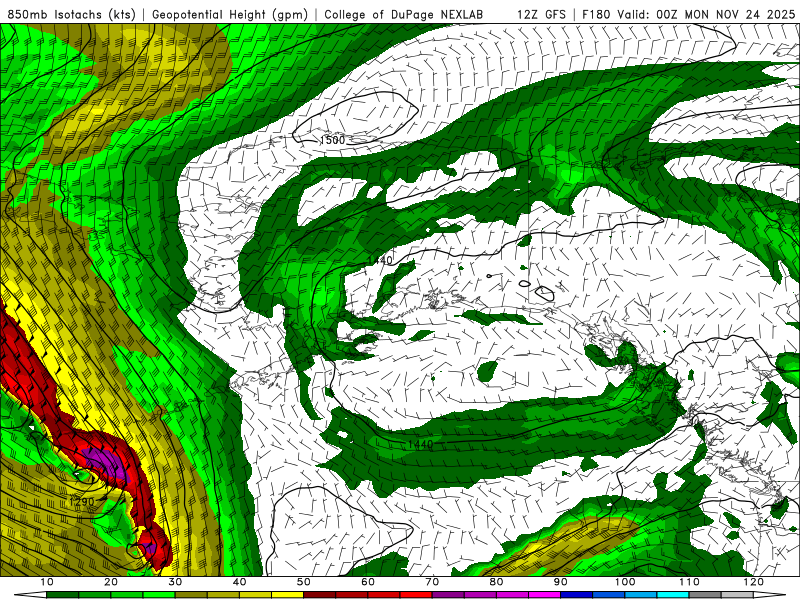The width and height of the screenshot is (800, 600).
Task: Click the '20' tick label on the color scale
Action: point(111,582)
